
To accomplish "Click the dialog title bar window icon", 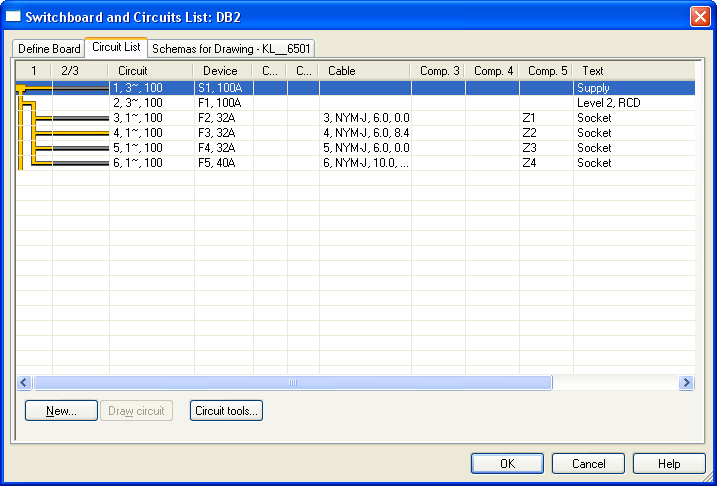I will click(x=14, y=17).
